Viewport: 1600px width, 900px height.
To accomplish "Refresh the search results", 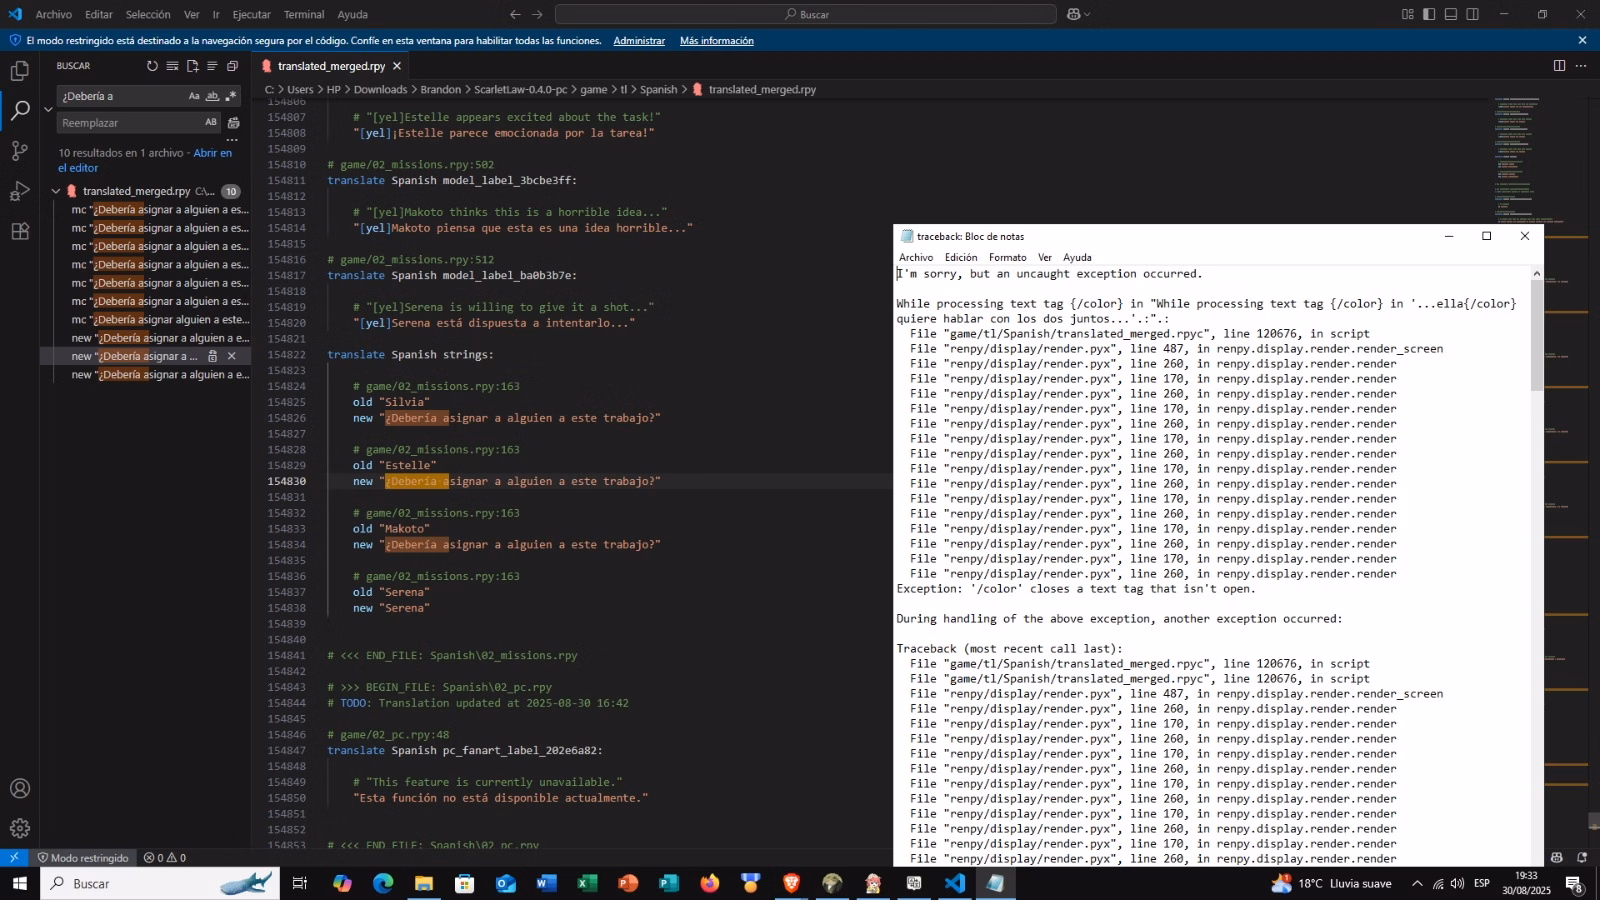I will point(152,67).
